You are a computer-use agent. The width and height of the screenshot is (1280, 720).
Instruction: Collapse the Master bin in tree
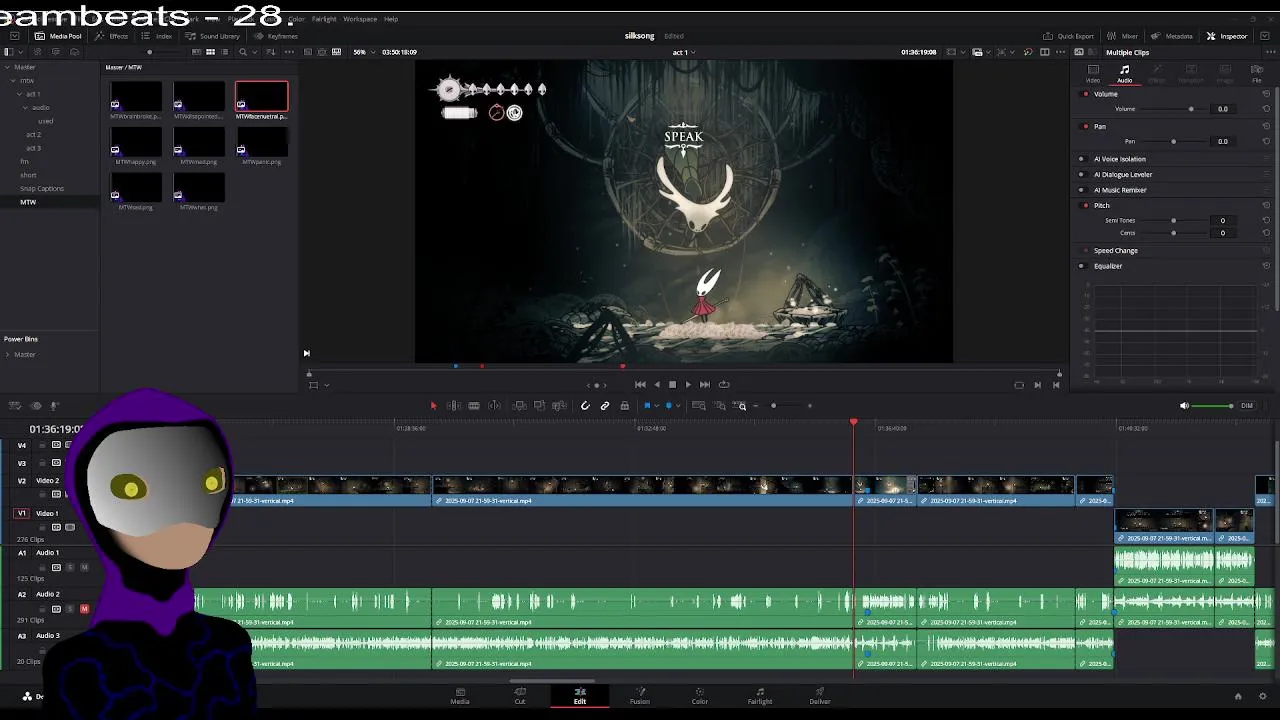7,67
